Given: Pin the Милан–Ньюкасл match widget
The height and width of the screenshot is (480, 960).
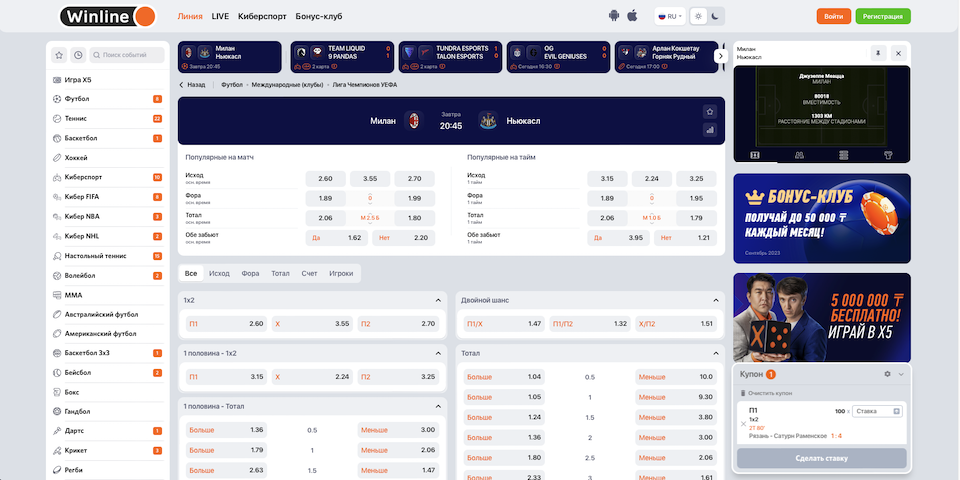Looking at the screenshot, I should (878, 52).
